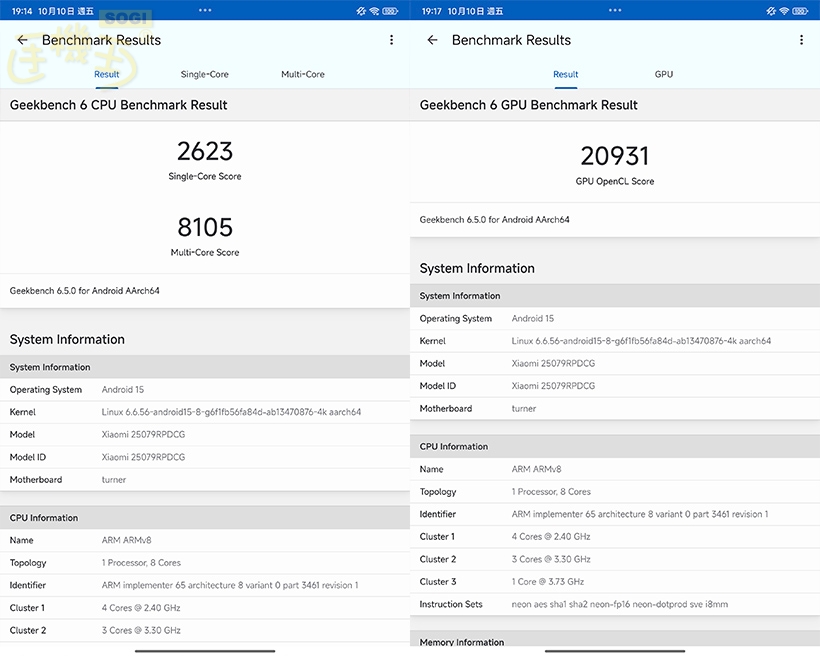Switch to the Single-Core tab
The image size is (820, 656).
(x=204, y=74)
